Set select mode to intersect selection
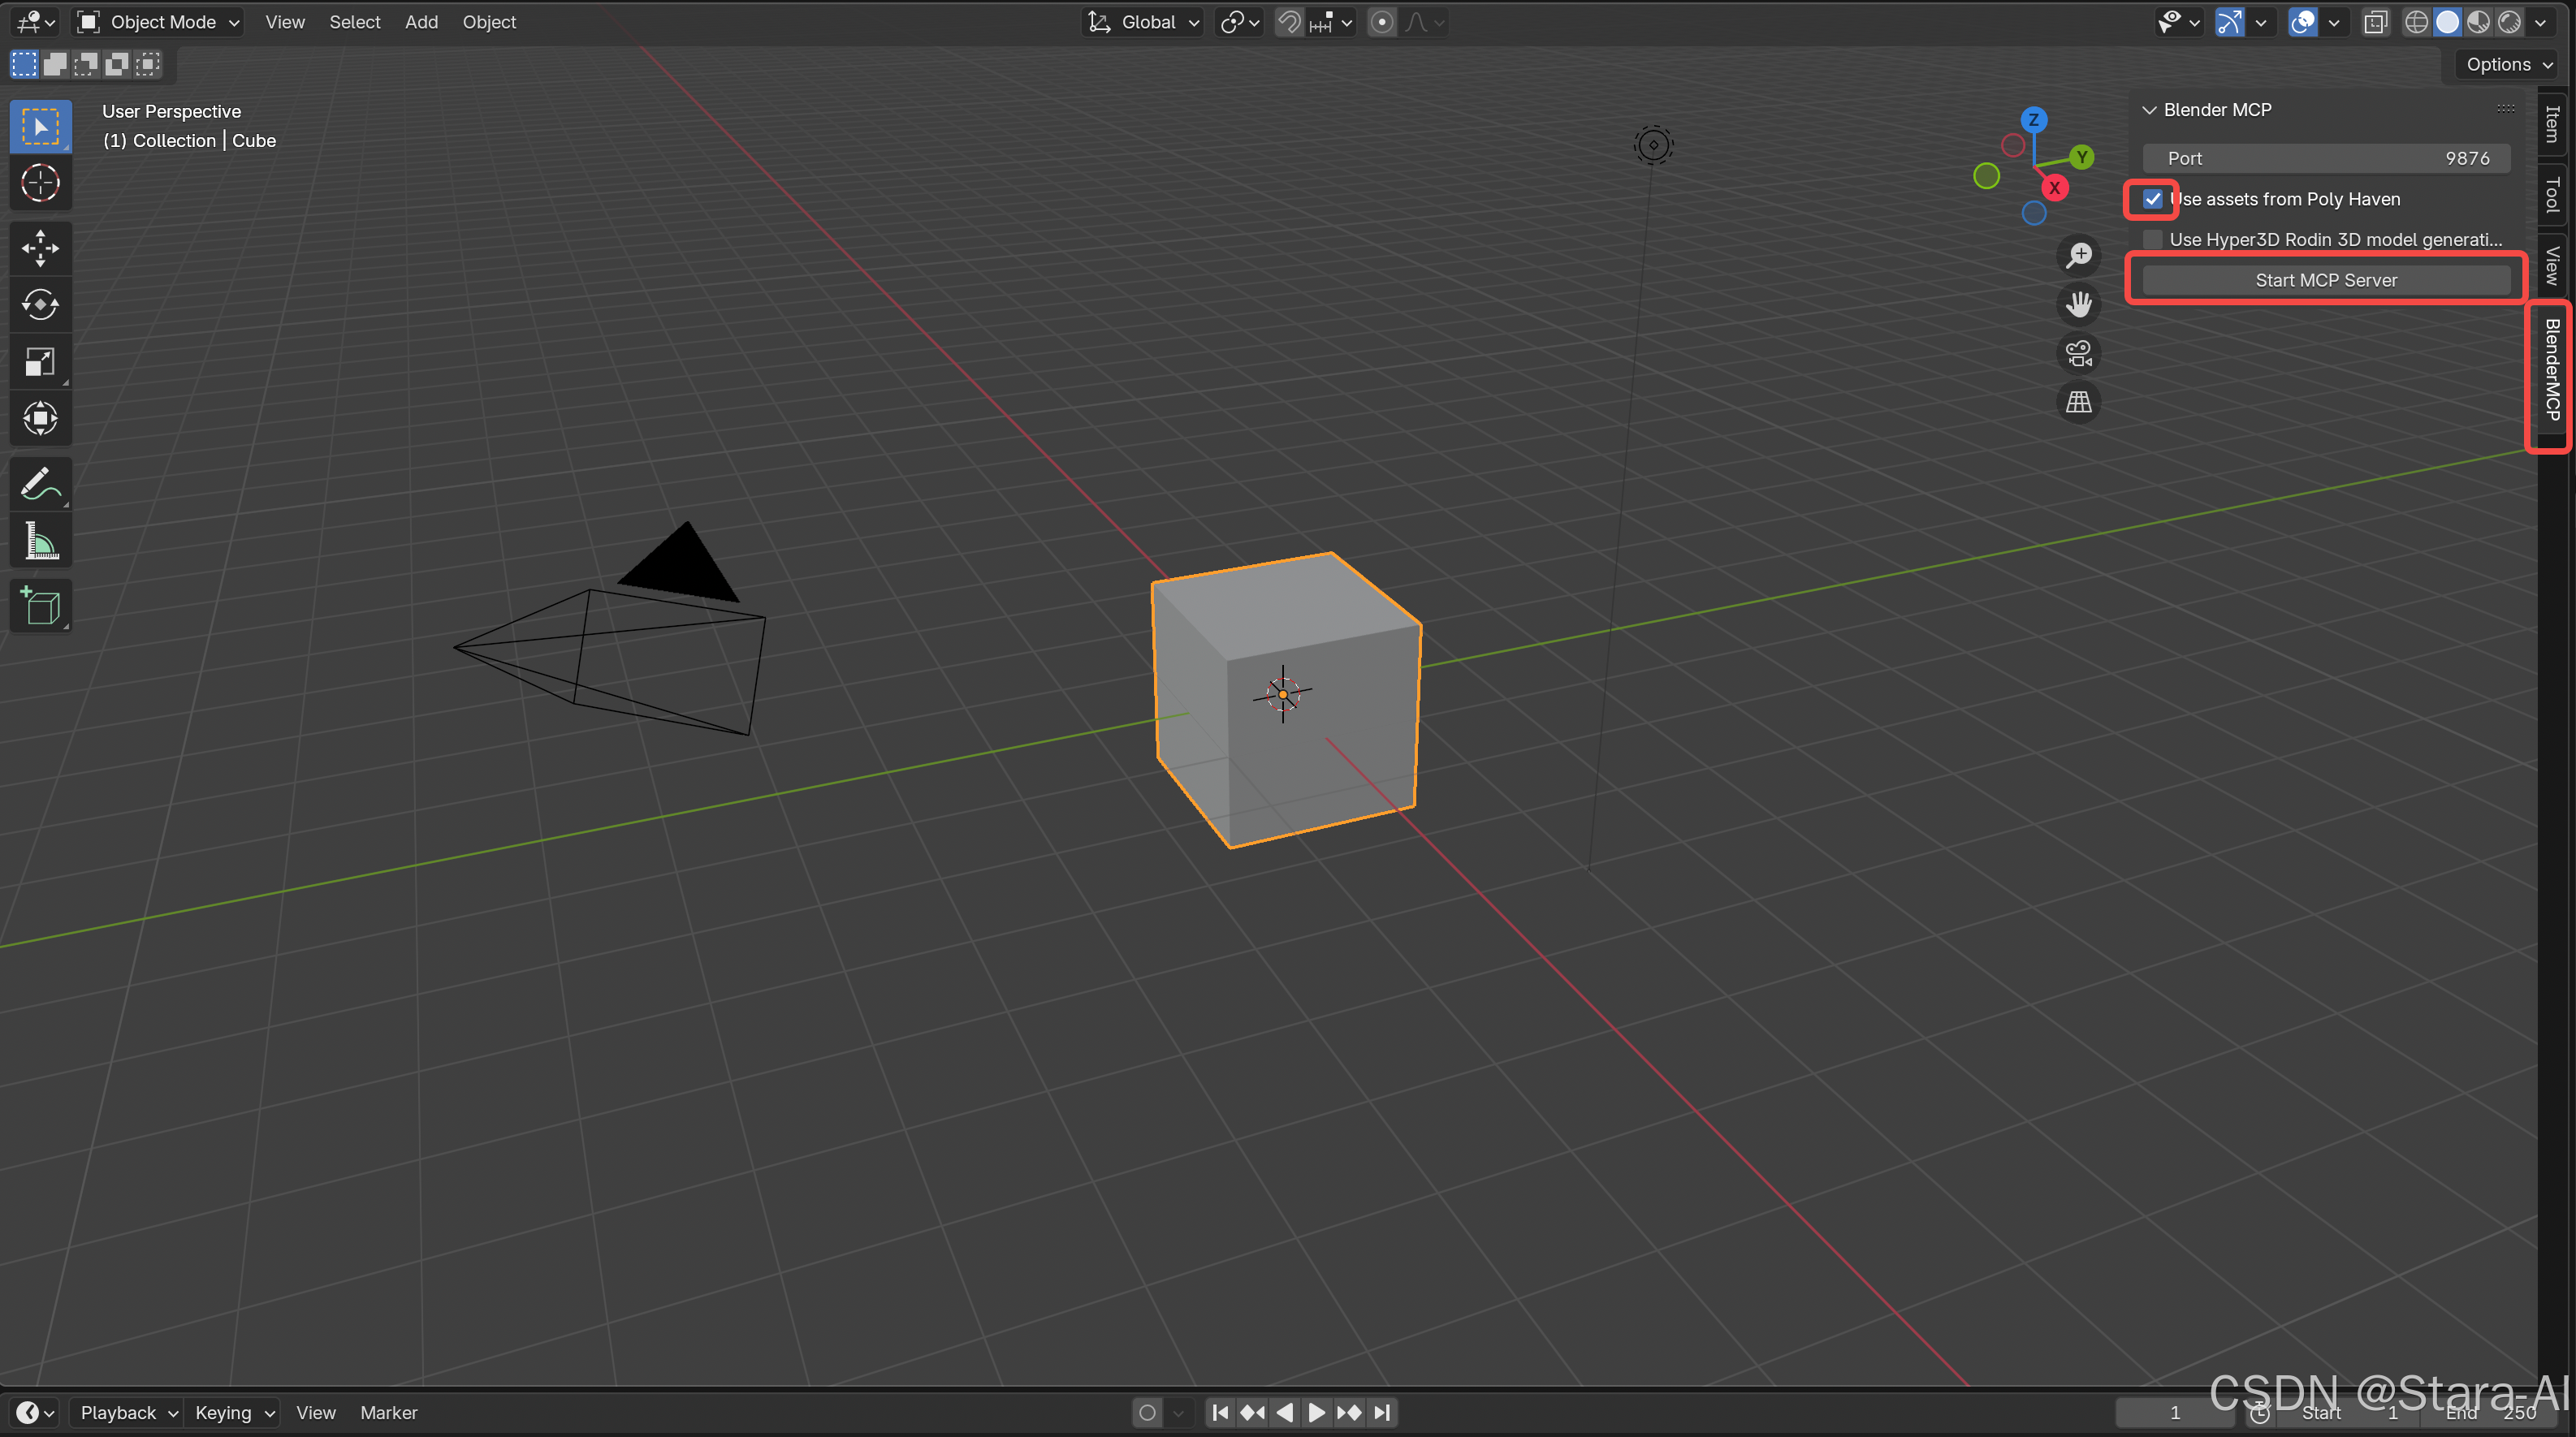Screen dimensions: 2576x1437 pos(148,65)
